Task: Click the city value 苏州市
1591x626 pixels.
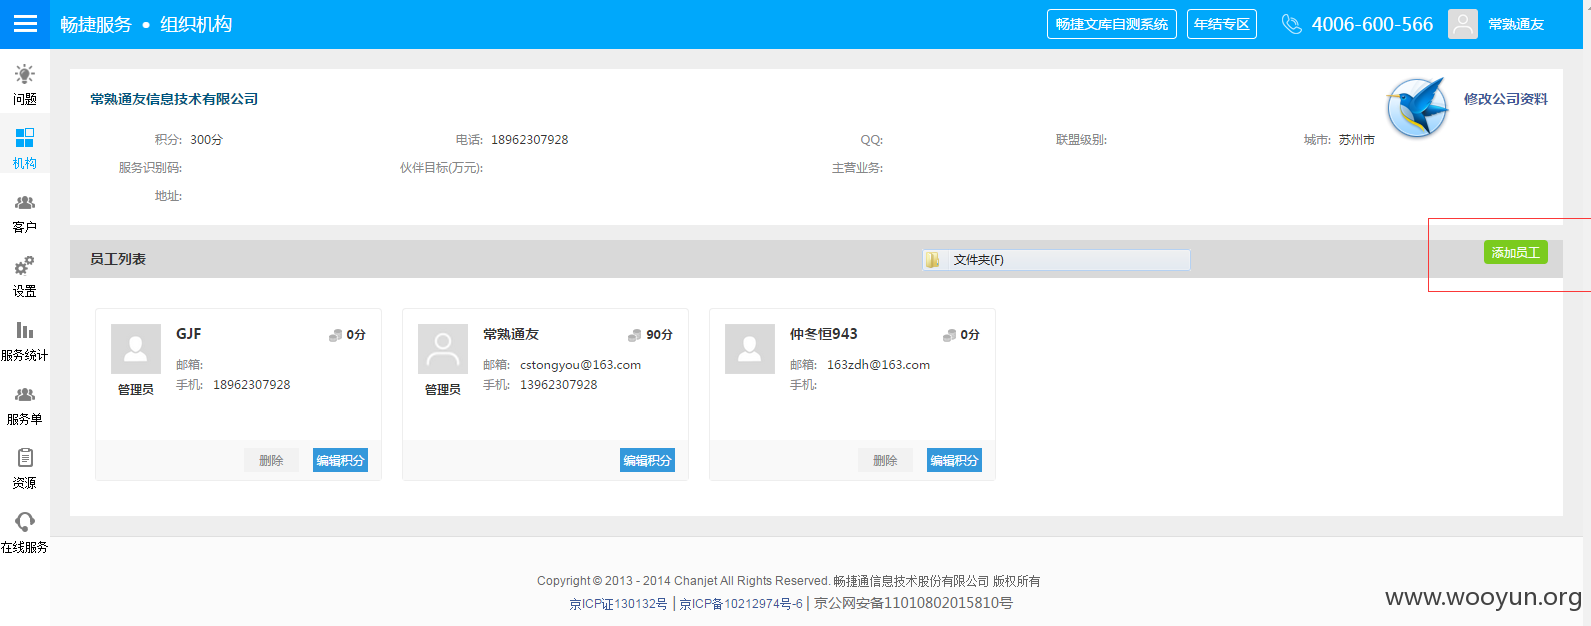Action: [1357, 140]
